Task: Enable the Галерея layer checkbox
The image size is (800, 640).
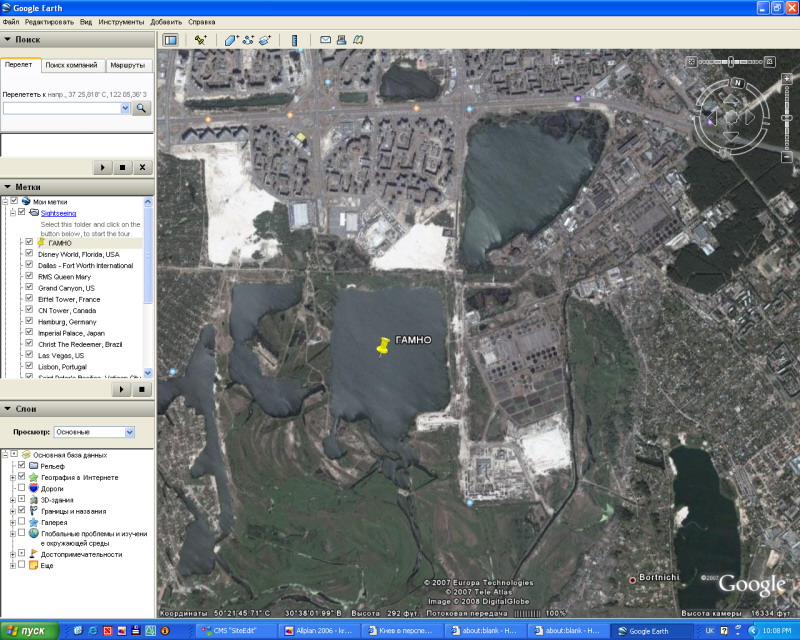Action: pyautogui.click(x=21, y=522)
